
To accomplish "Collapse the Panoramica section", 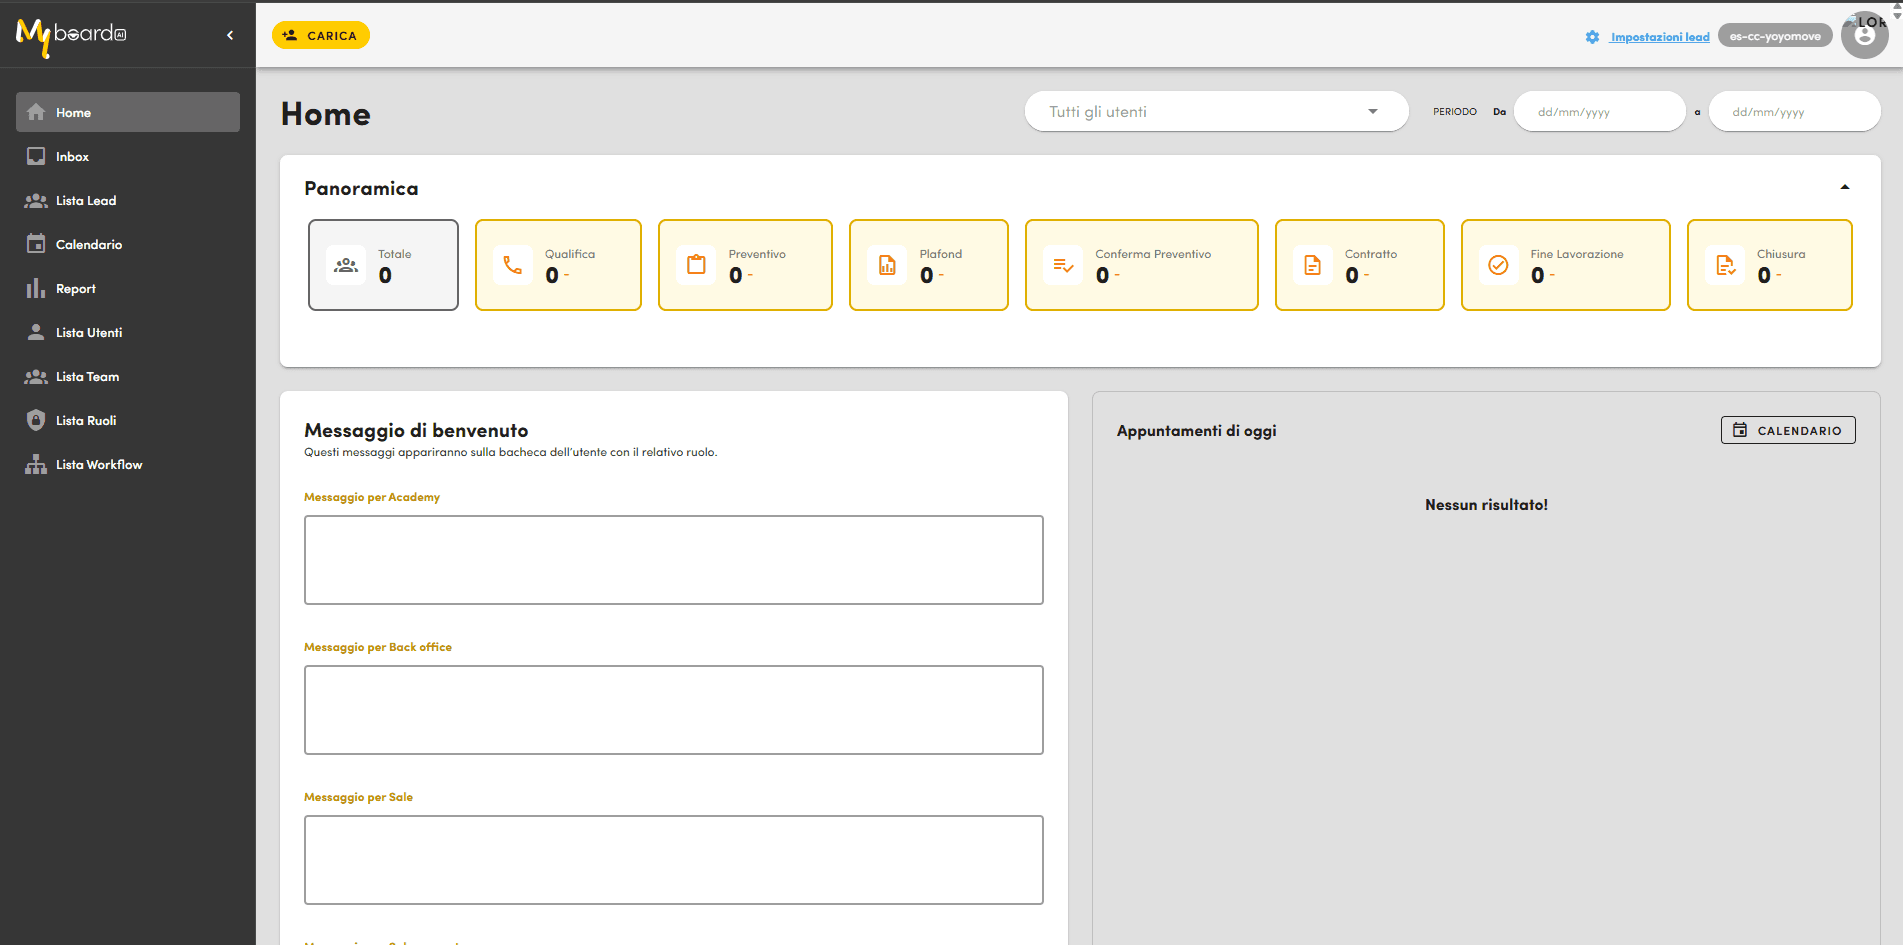I will (1844, 188).
